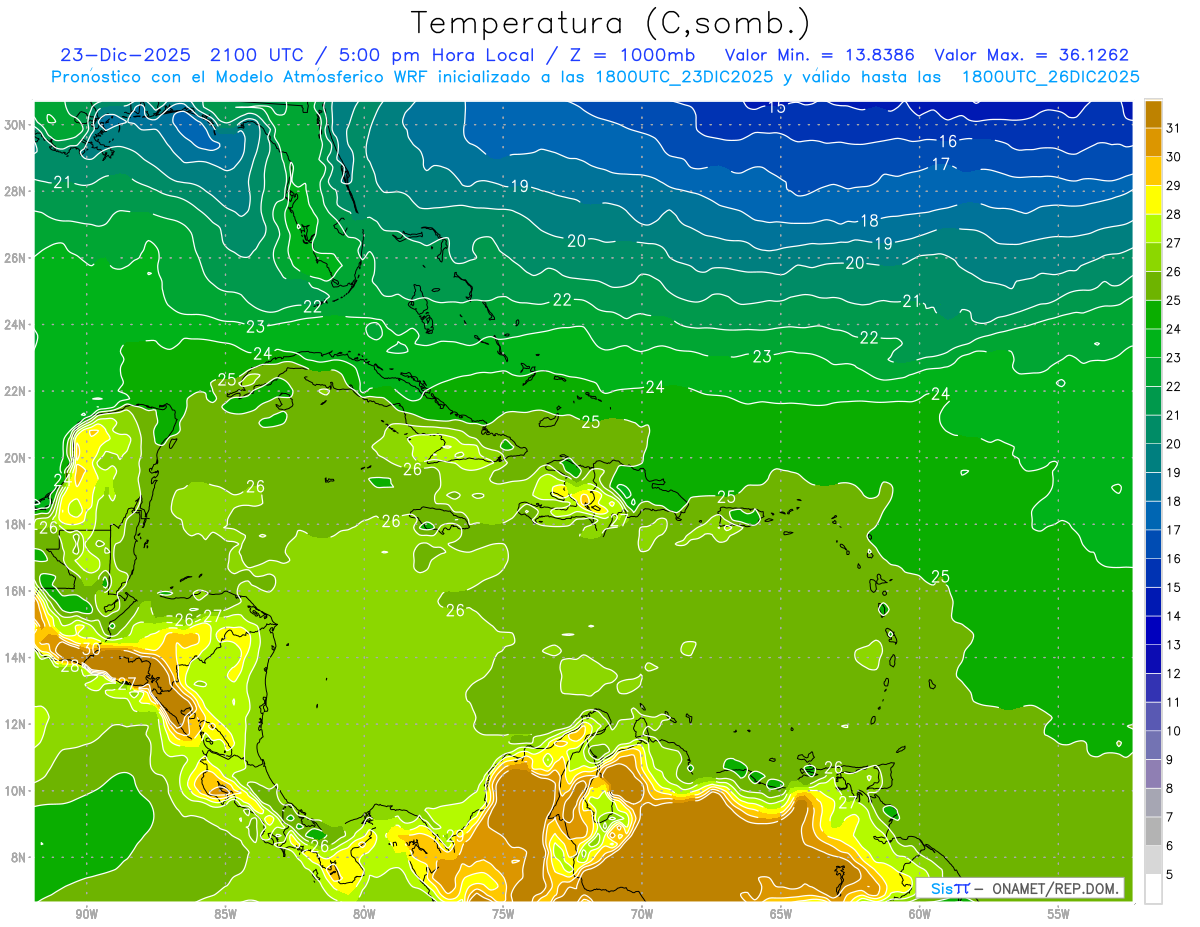Viewport: 1200px width, 927px height.
Task: Click the color scale label '10'
Action: click(1173, 731)
